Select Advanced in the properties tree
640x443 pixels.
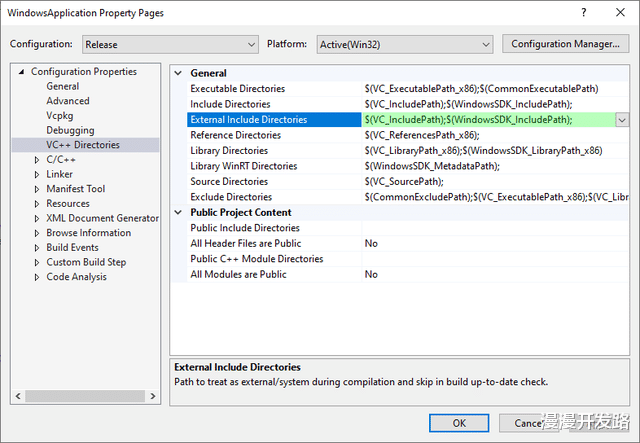[68, 101]
